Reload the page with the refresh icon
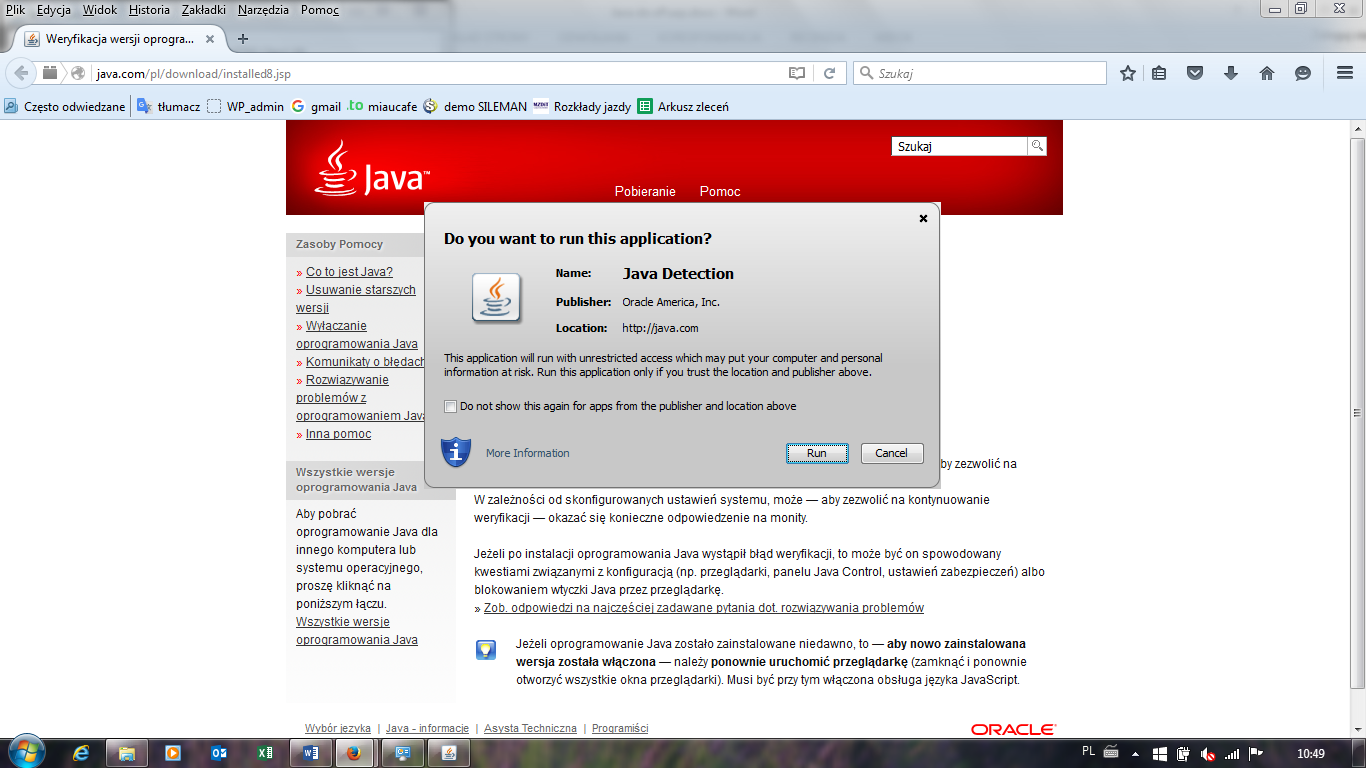Viewport: 1366px width, 768px height. 829,73
